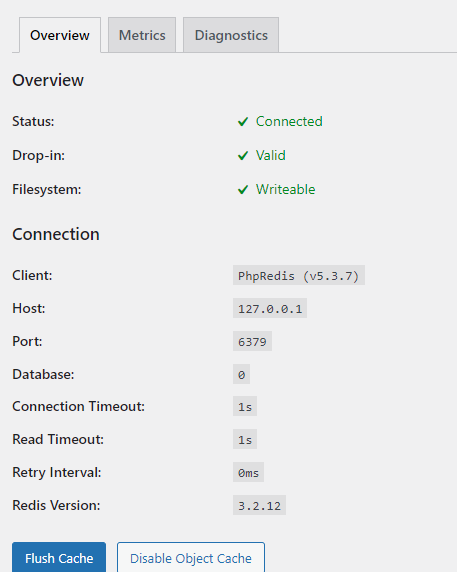The image size is (457, 572).
Task: Click Disable Object Cache button
Action: click(191, 558)
